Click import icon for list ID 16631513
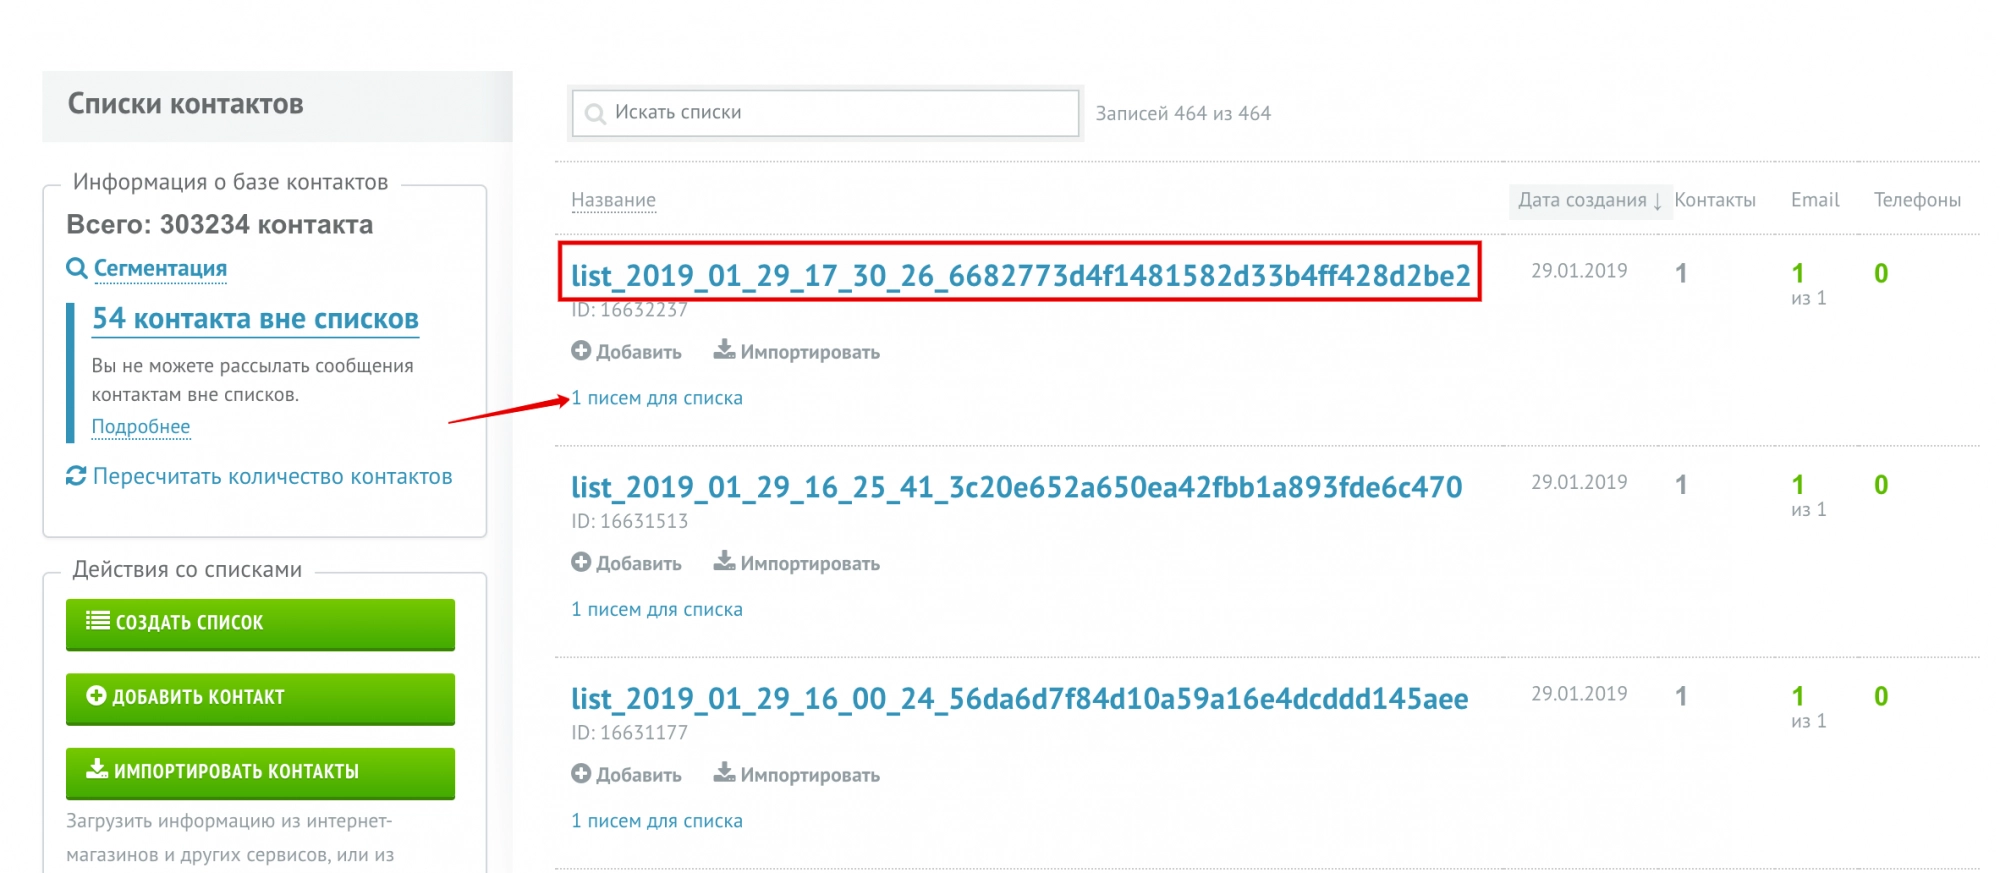 [724, 561]
